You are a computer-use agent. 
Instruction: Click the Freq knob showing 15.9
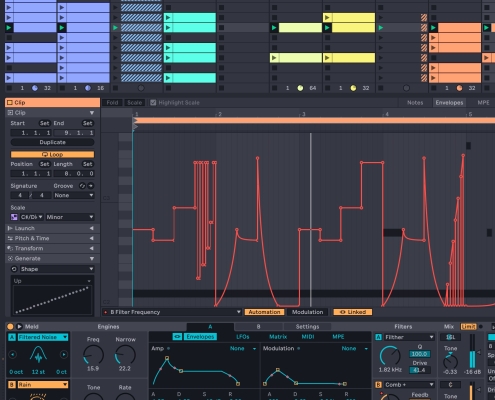[93, 355]
